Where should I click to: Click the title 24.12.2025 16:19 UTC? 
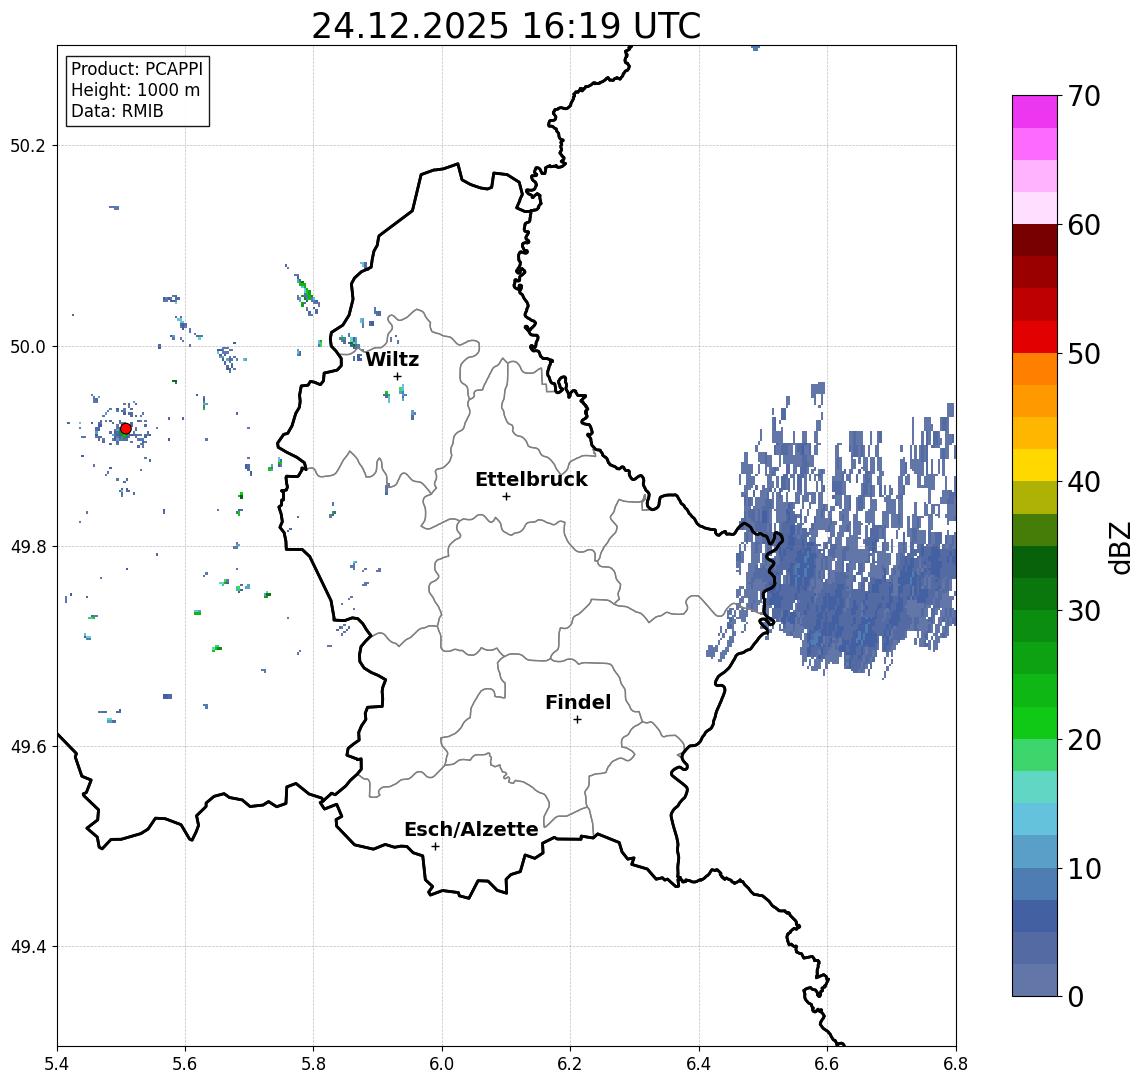pos(506,26)
